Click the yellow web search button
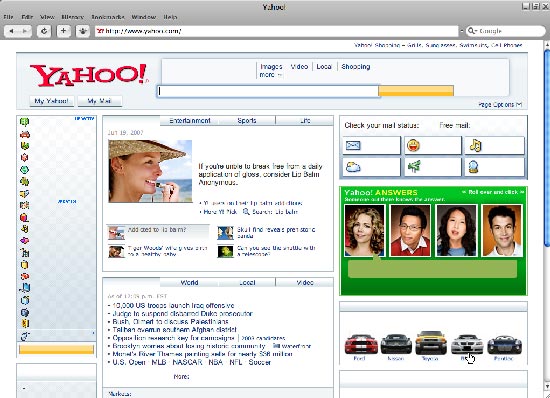 point(416,91)
